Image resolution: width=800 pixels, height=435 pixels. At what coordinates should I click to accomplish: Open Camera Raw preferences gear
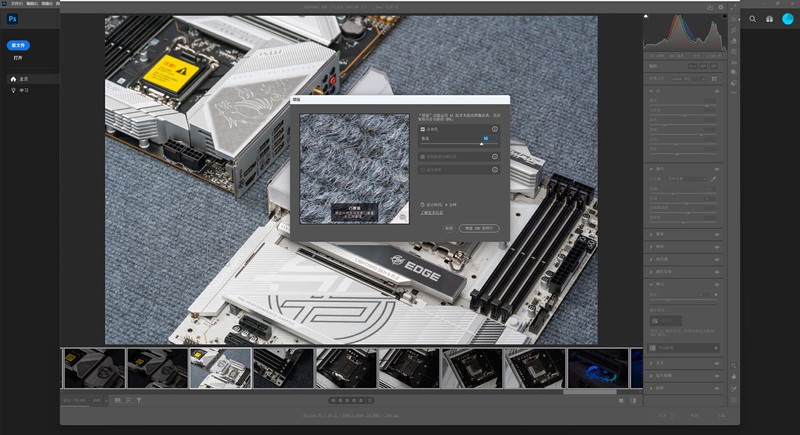(x=721, y=7)
